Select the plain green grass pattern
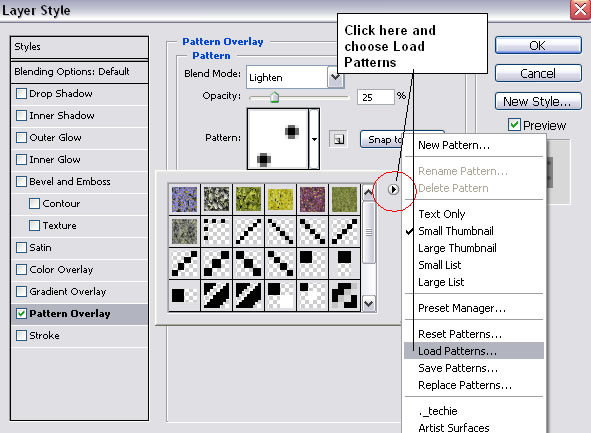The height and width of the screenshot is (433, 591). (x=344, y=199)
